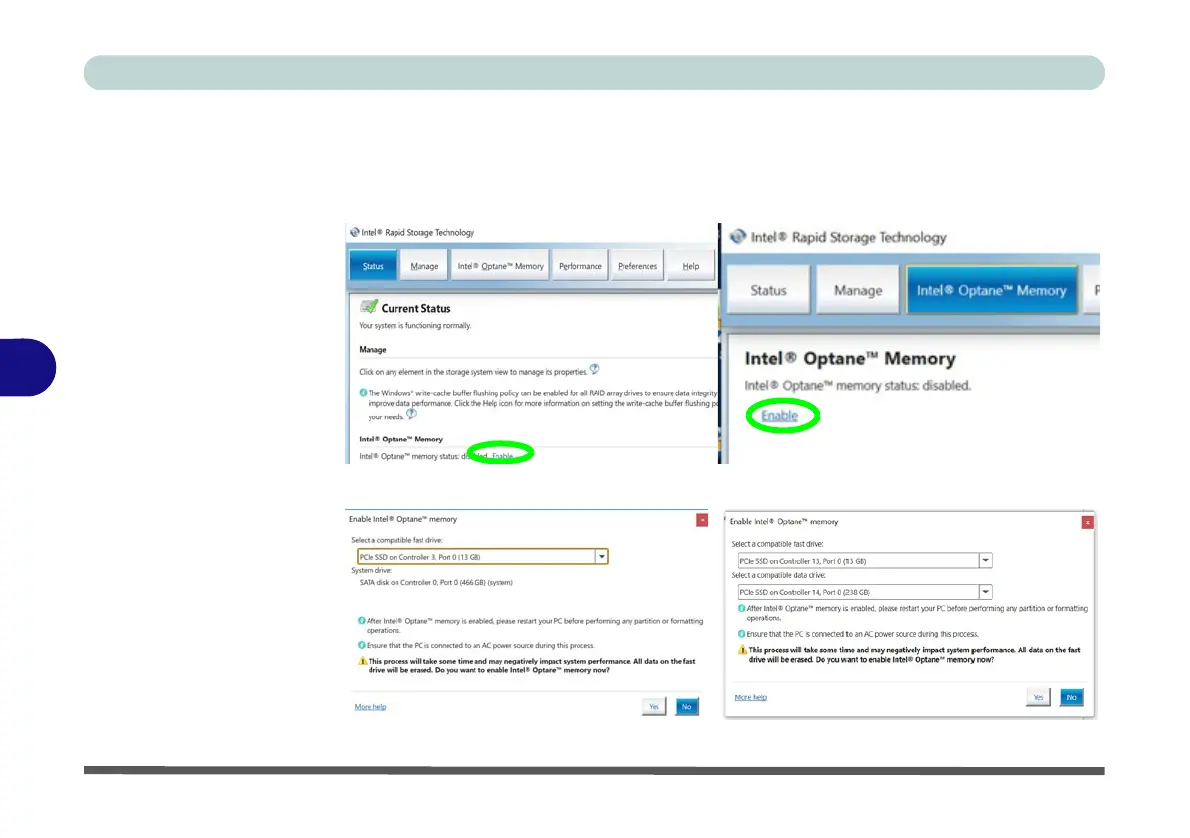Select highlighted Intel Optane Memory tab
Viewport: 1190px width, 838px height.
[x=991, y=290]
